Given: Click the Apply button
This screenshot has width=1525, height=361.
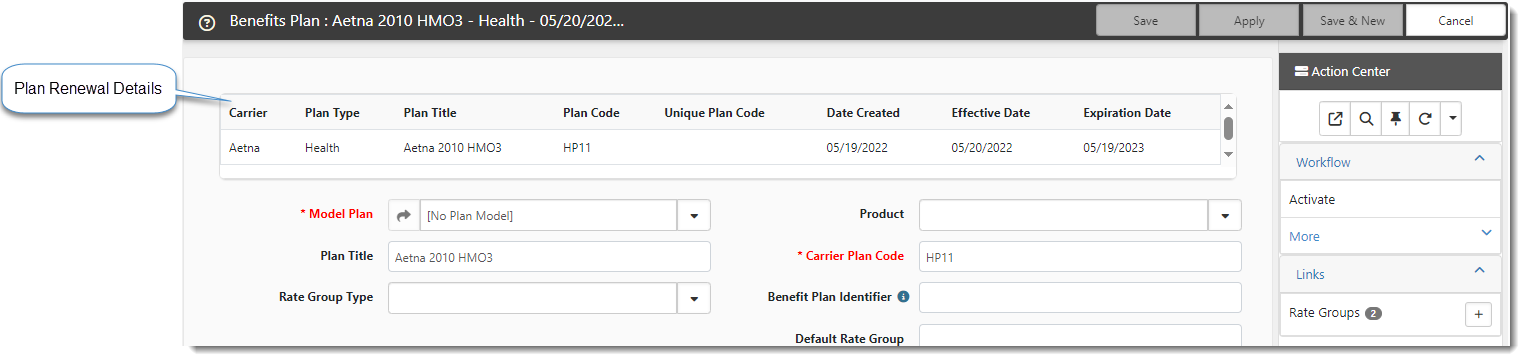Looking at the screenshot, I should (1248, 20).
